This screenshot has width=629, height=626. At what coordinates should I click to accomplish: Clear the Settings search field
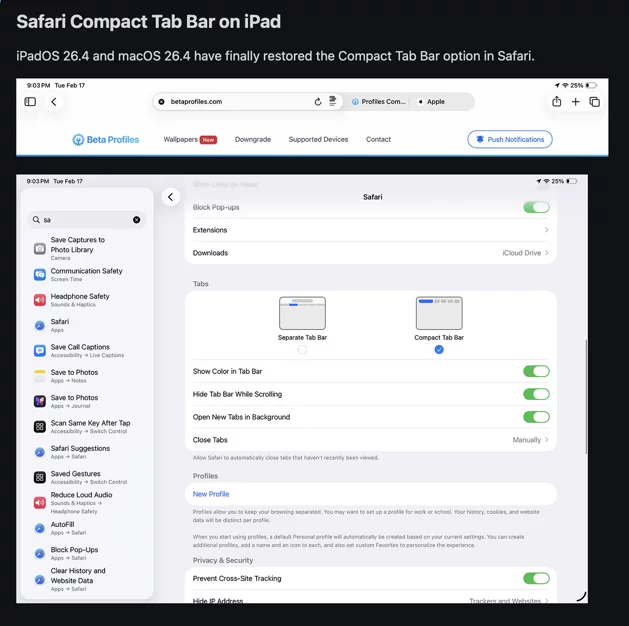pos(136,220)
